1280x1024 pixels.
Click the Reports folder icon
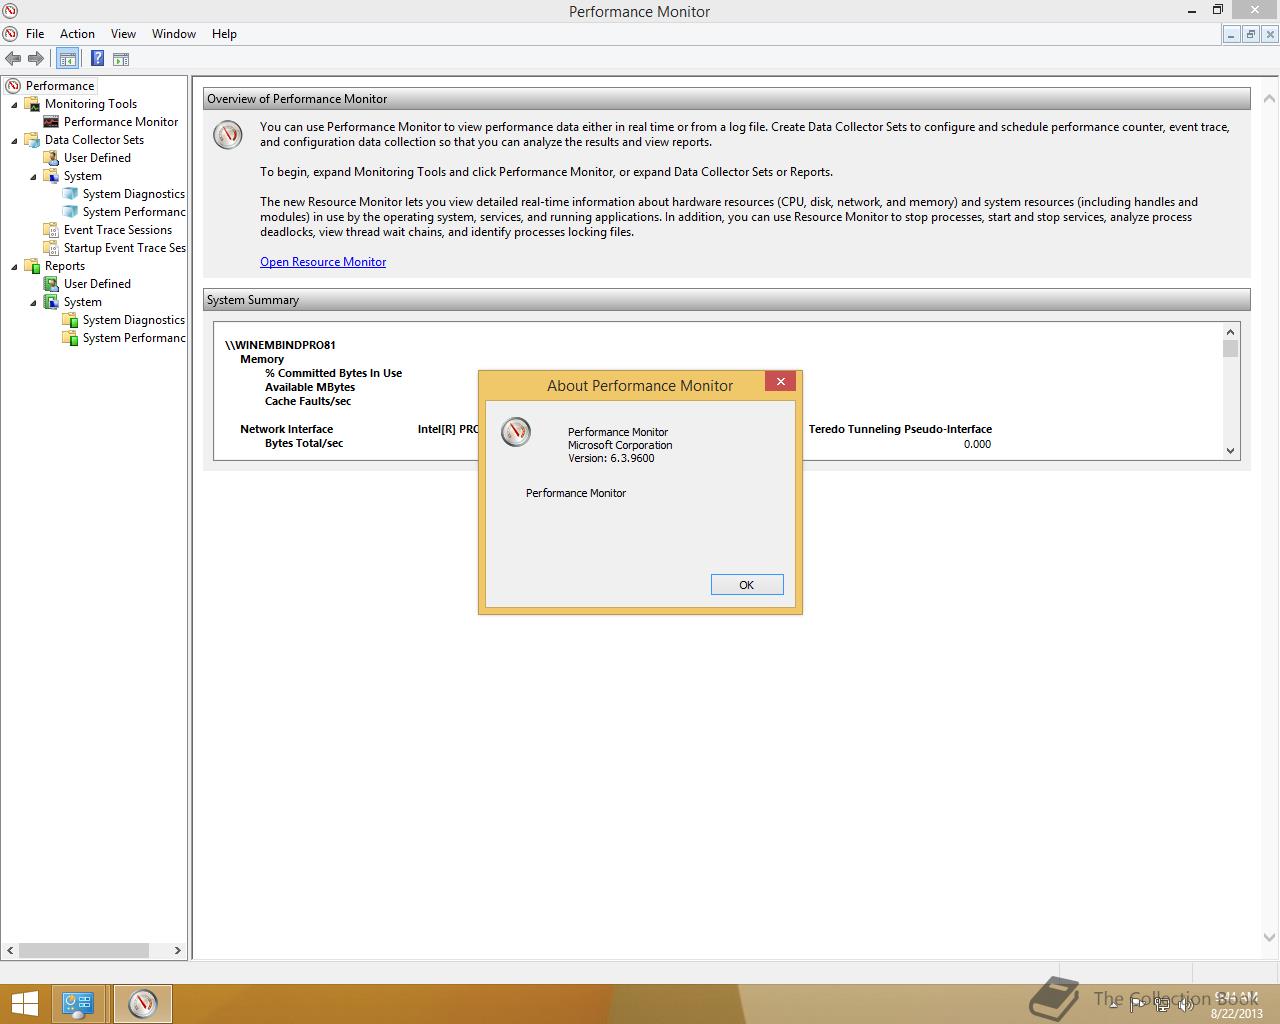(32, 266)
